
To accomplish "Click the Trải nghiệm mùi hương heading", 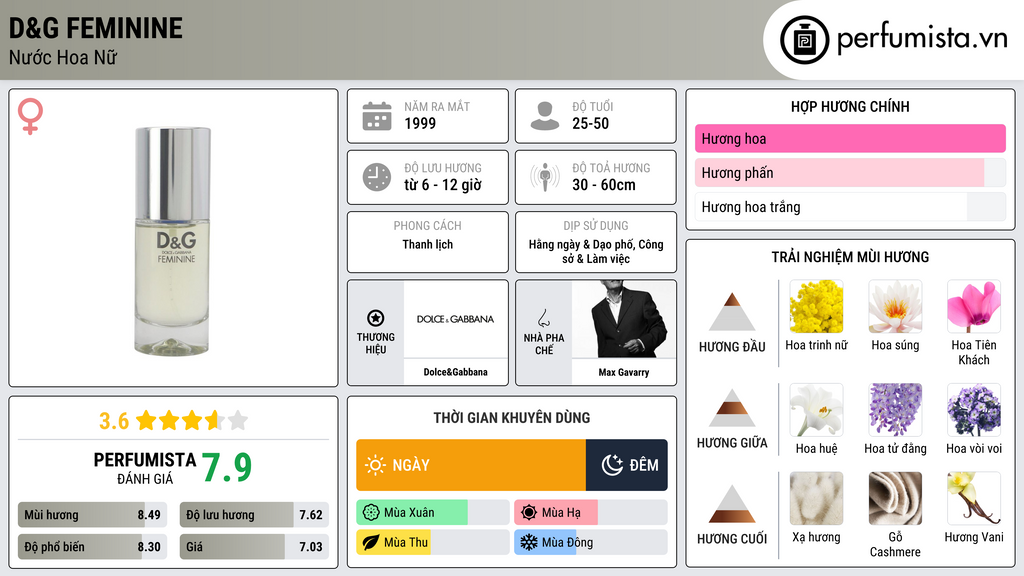I will click(x=850, y=257).
